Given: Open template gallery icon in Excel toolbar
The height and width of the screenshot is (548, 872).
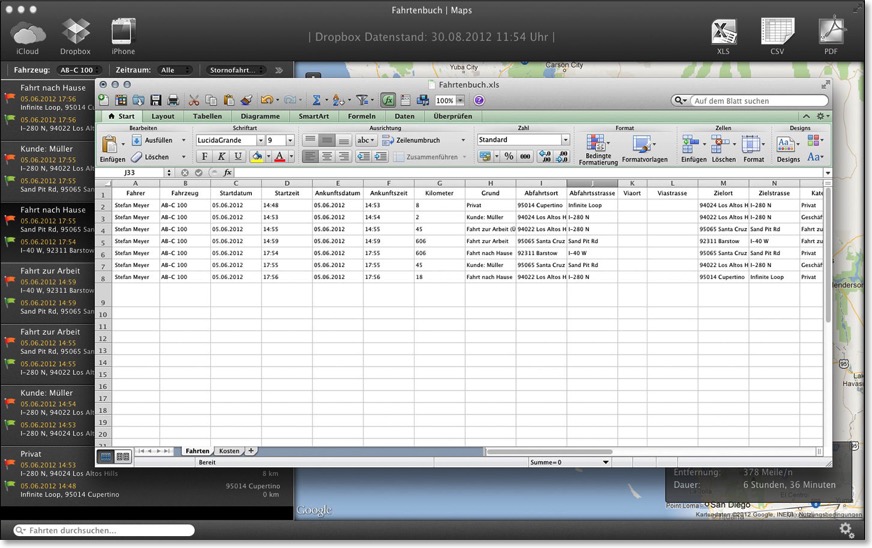Looking at the screenshot, I should pos(121,100).
